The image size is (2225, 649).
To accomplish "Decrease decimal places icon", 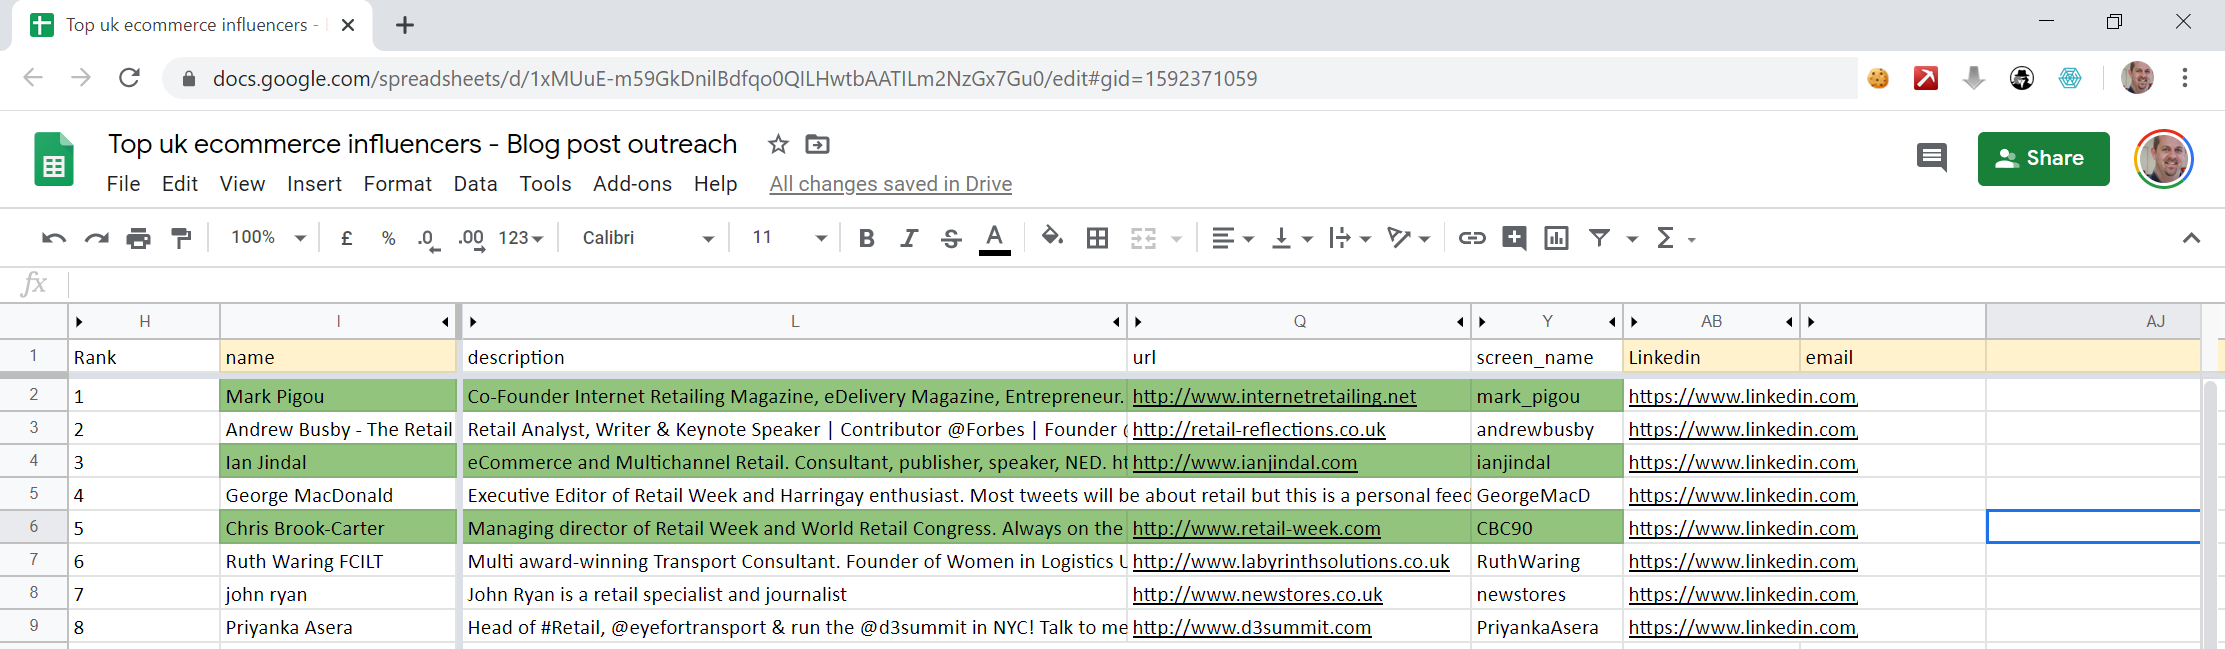I will 428,239.
